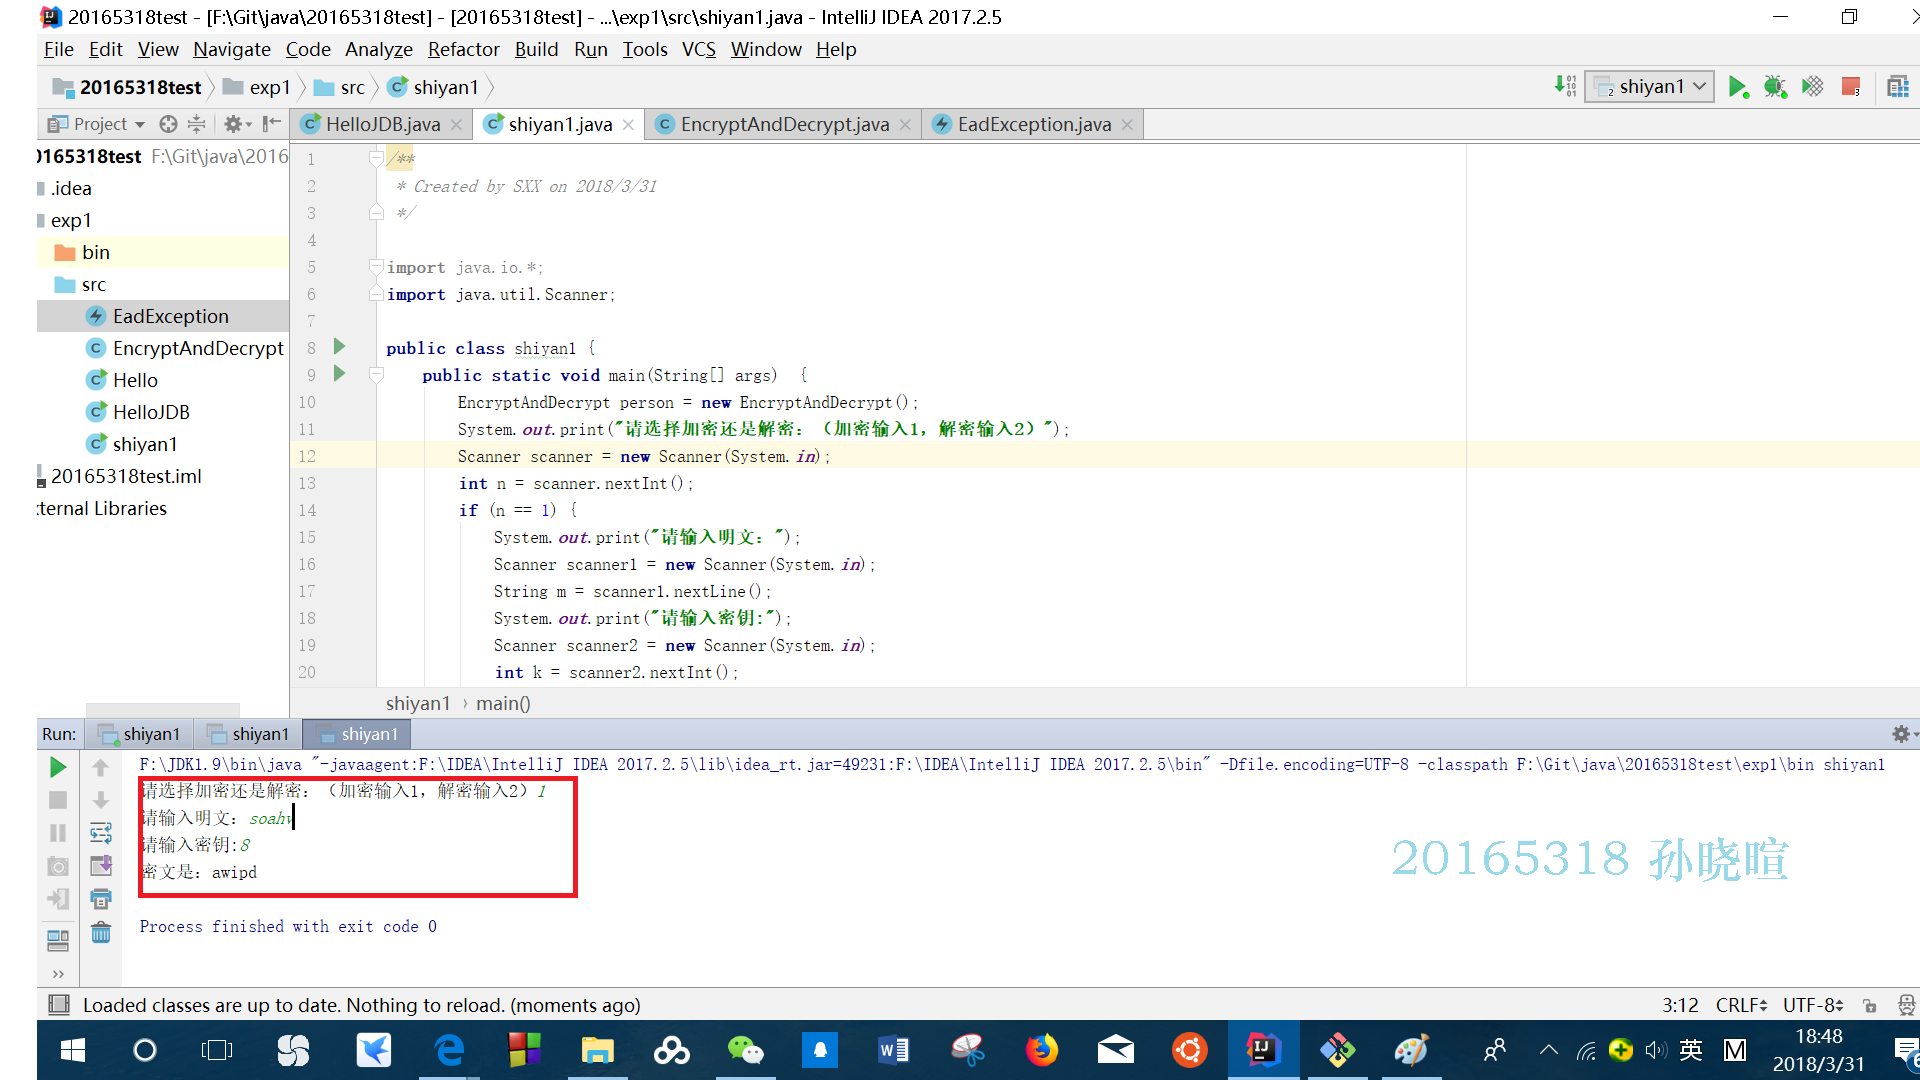
Task: Open the Project view dropdown
Action: (x=96, y=124)
